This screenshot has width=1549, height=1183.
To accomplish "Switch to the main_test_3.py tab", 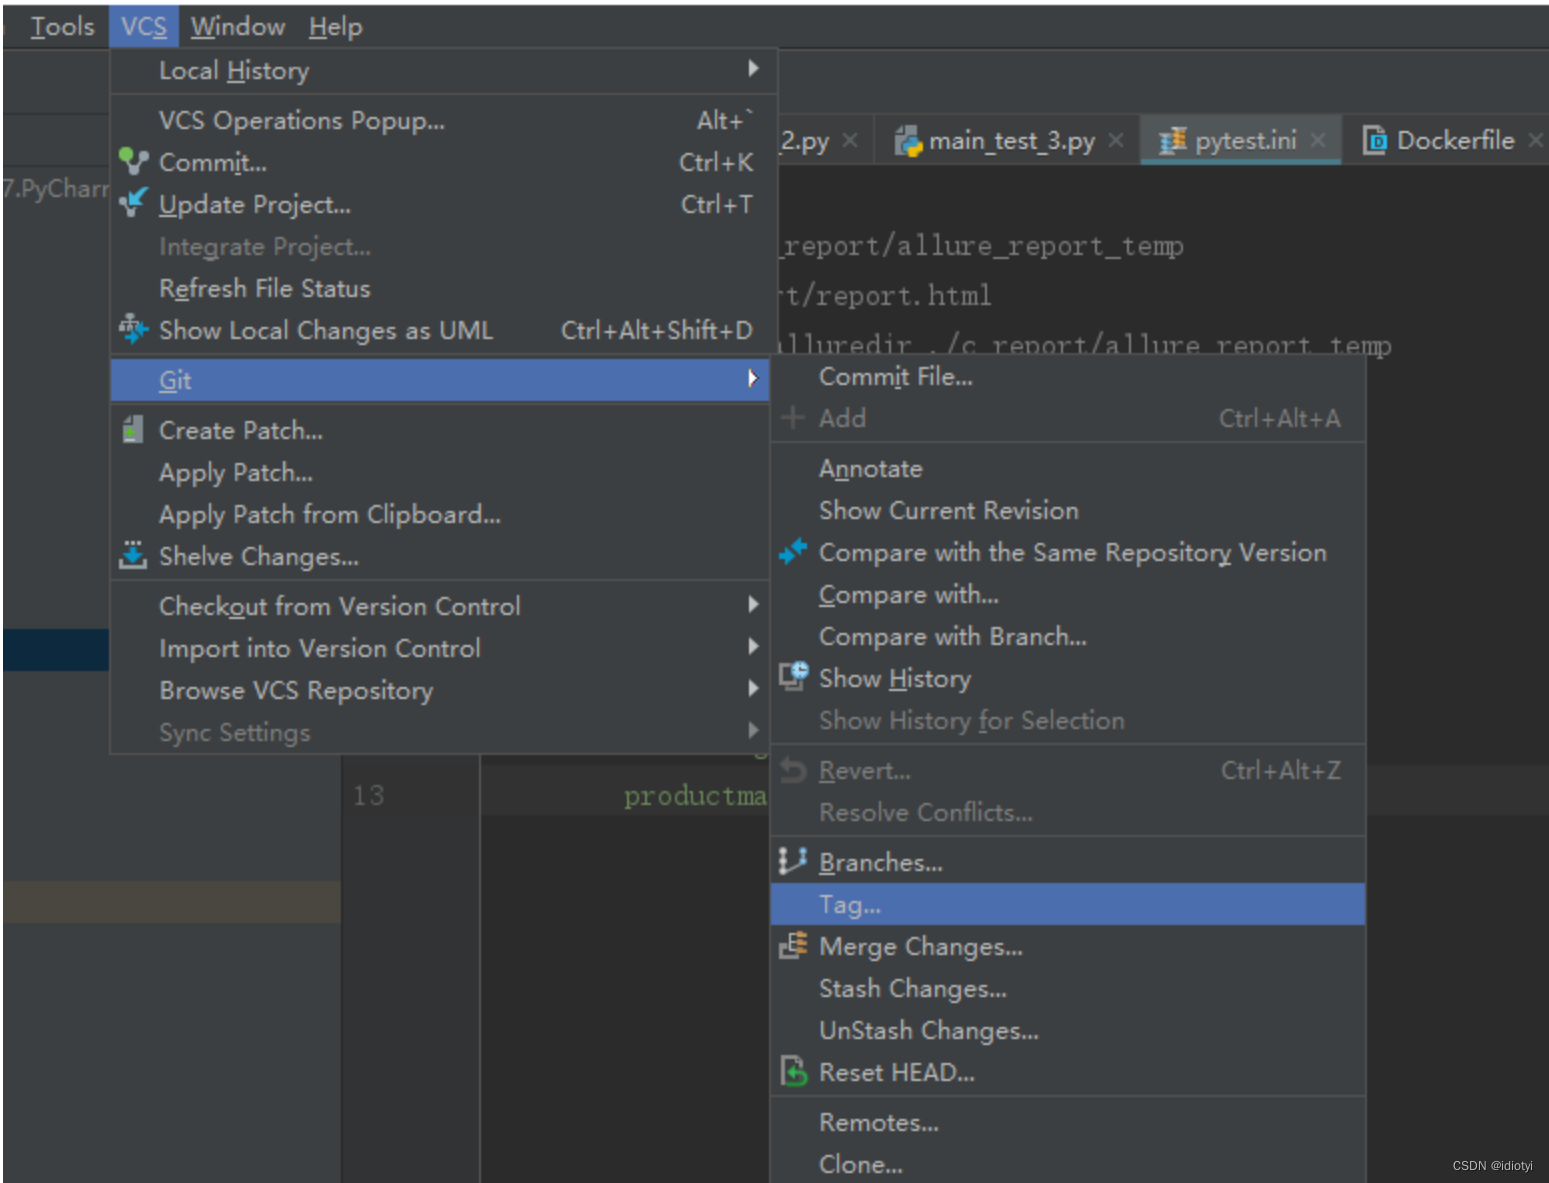I will (x=1008, y=141).
